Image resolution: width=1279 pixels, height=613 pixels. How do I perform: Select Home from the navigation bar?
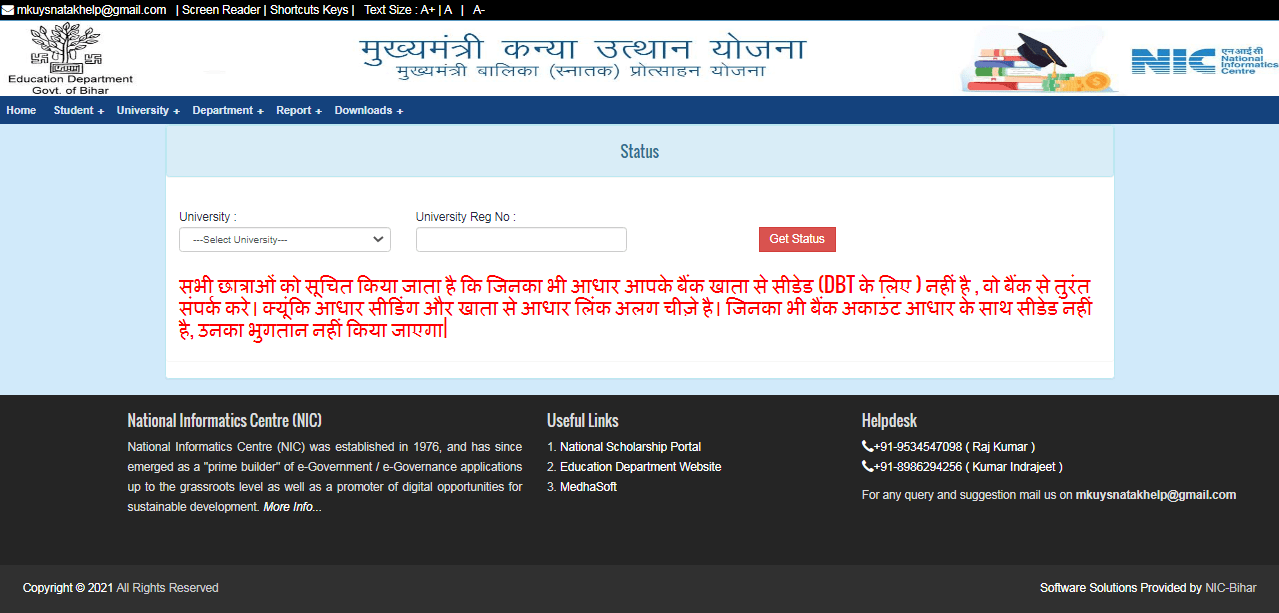(x=20, y=110)
